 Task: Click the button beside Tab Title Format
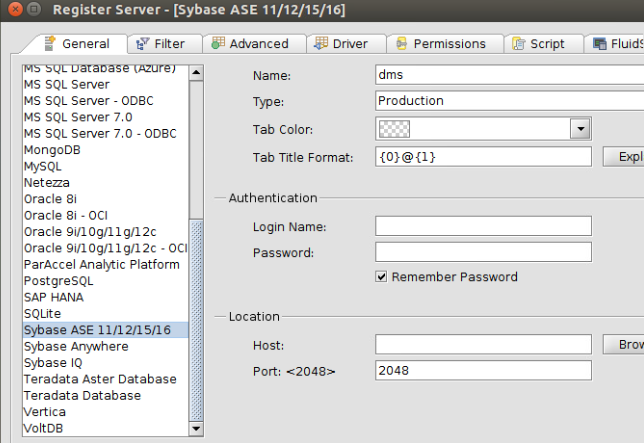[623, 157]
